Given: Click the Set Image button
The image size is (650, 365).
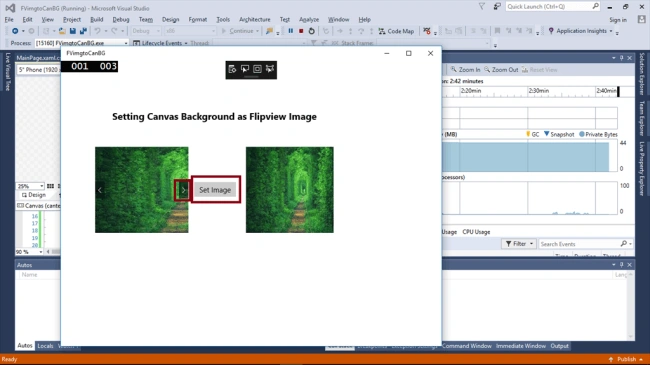Looking at the screenshot, I should [x=215, y=190].
